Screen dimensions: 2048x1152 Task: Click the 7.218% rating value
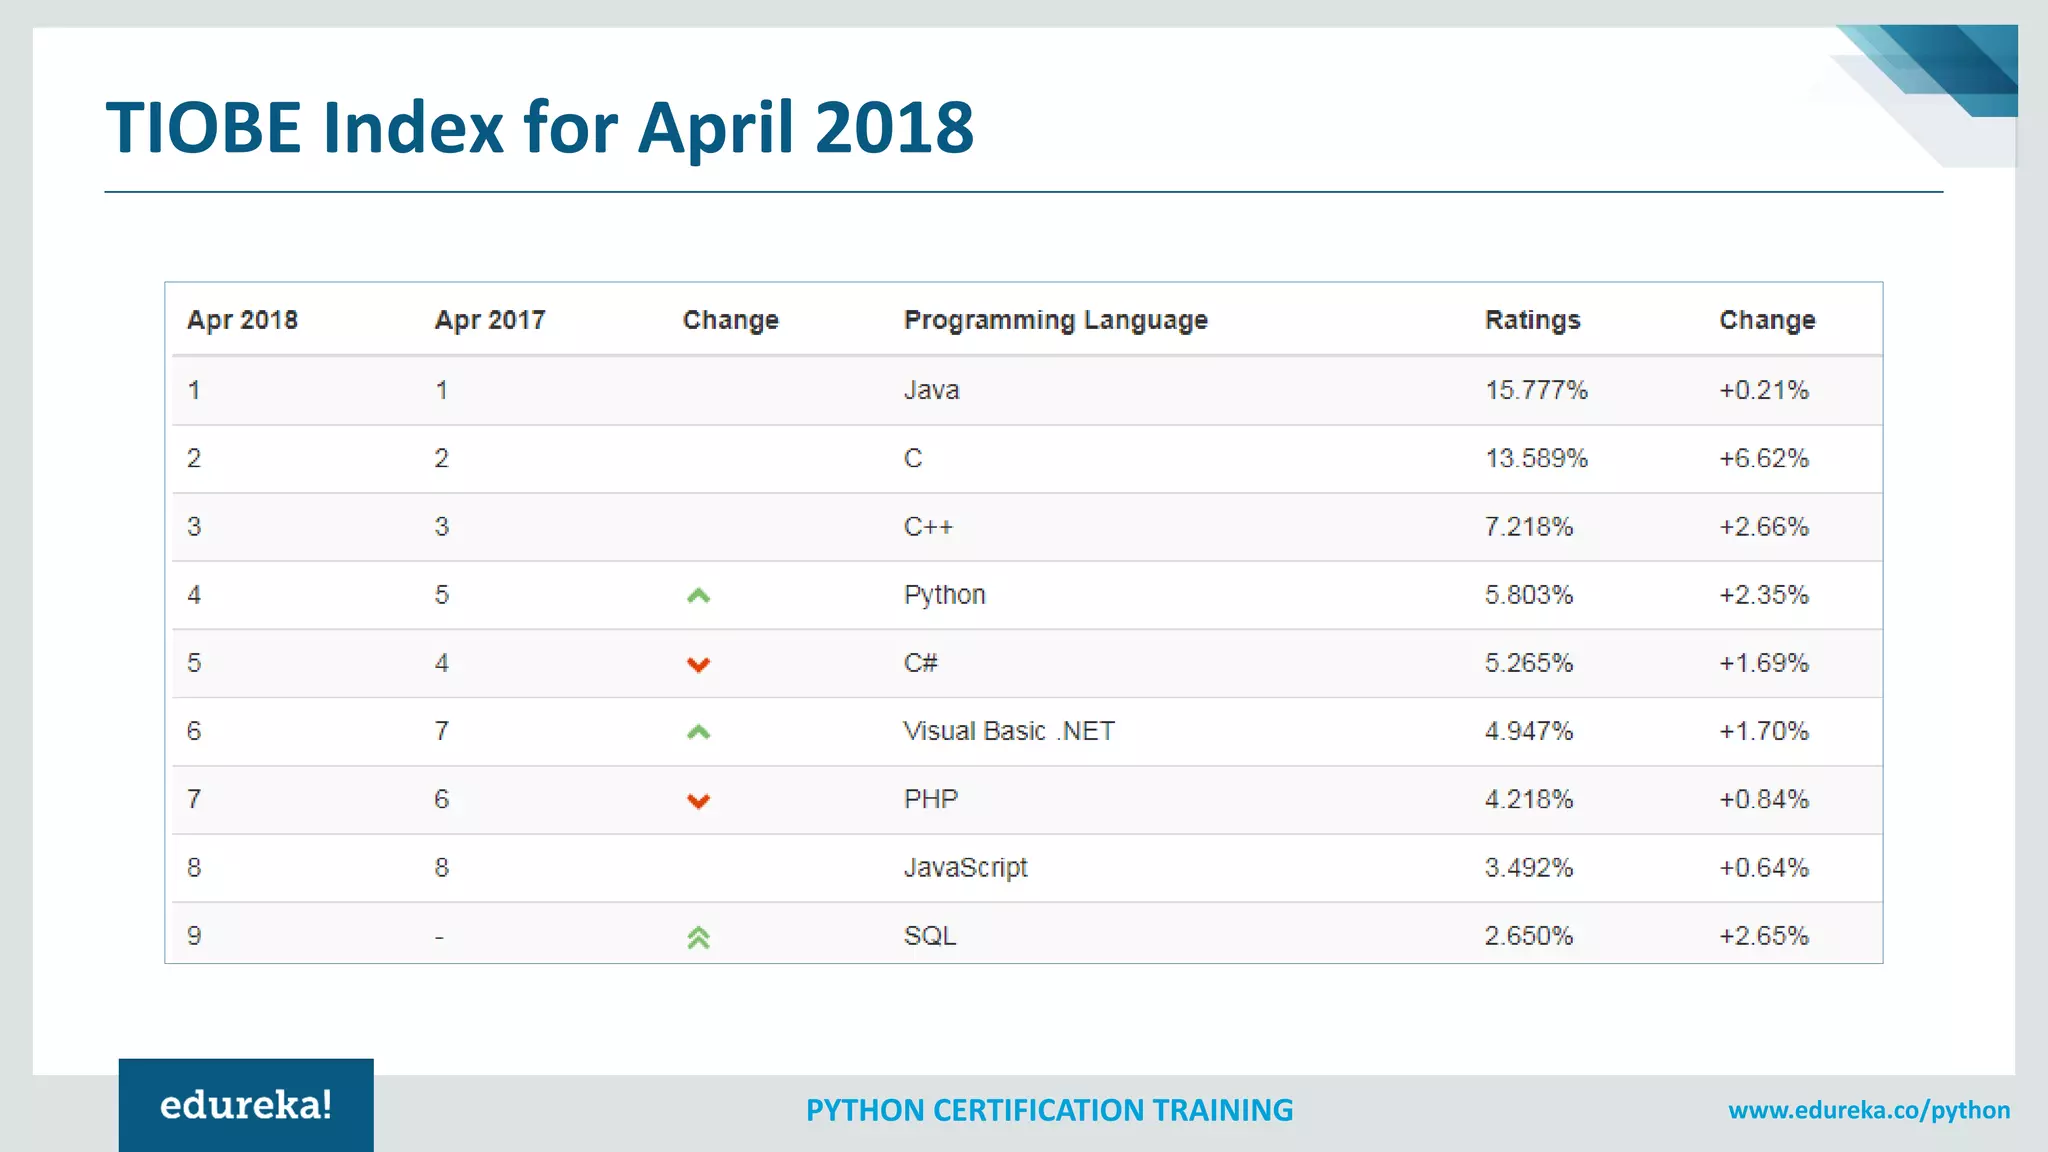pyautogui.click(x=1529, y=527)
